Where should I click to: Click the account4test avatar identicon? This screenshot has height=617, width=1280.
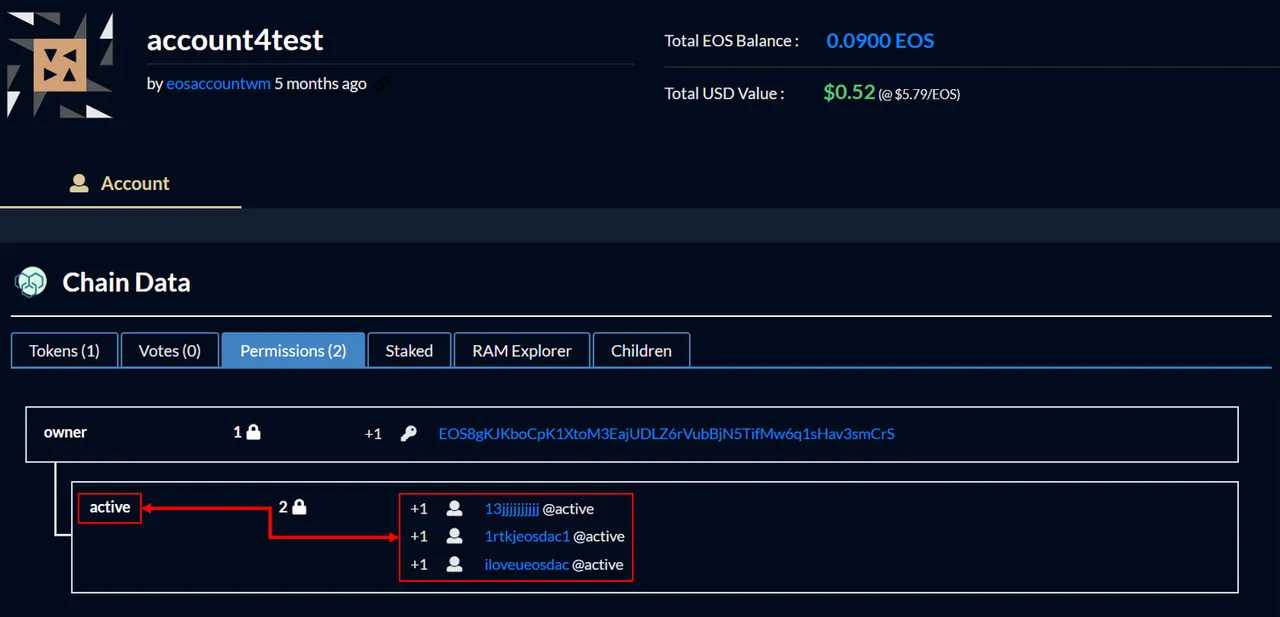tap(60, 65)
